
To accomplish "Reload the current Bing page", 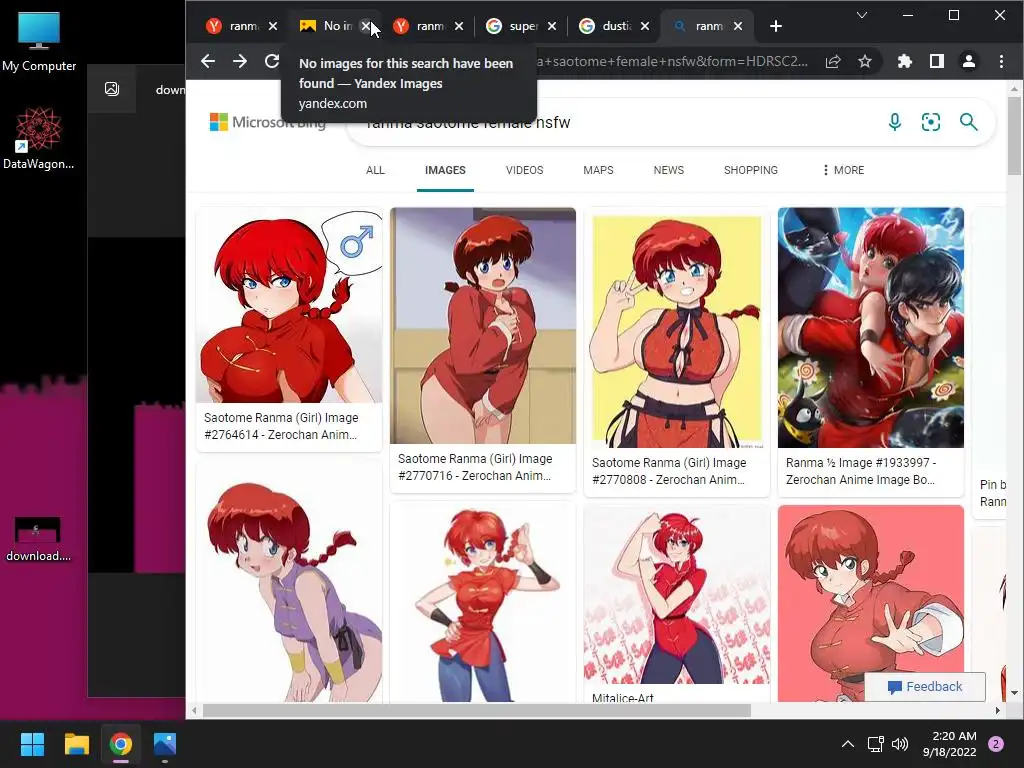I will pyautogui.click(x=272, y=61).
